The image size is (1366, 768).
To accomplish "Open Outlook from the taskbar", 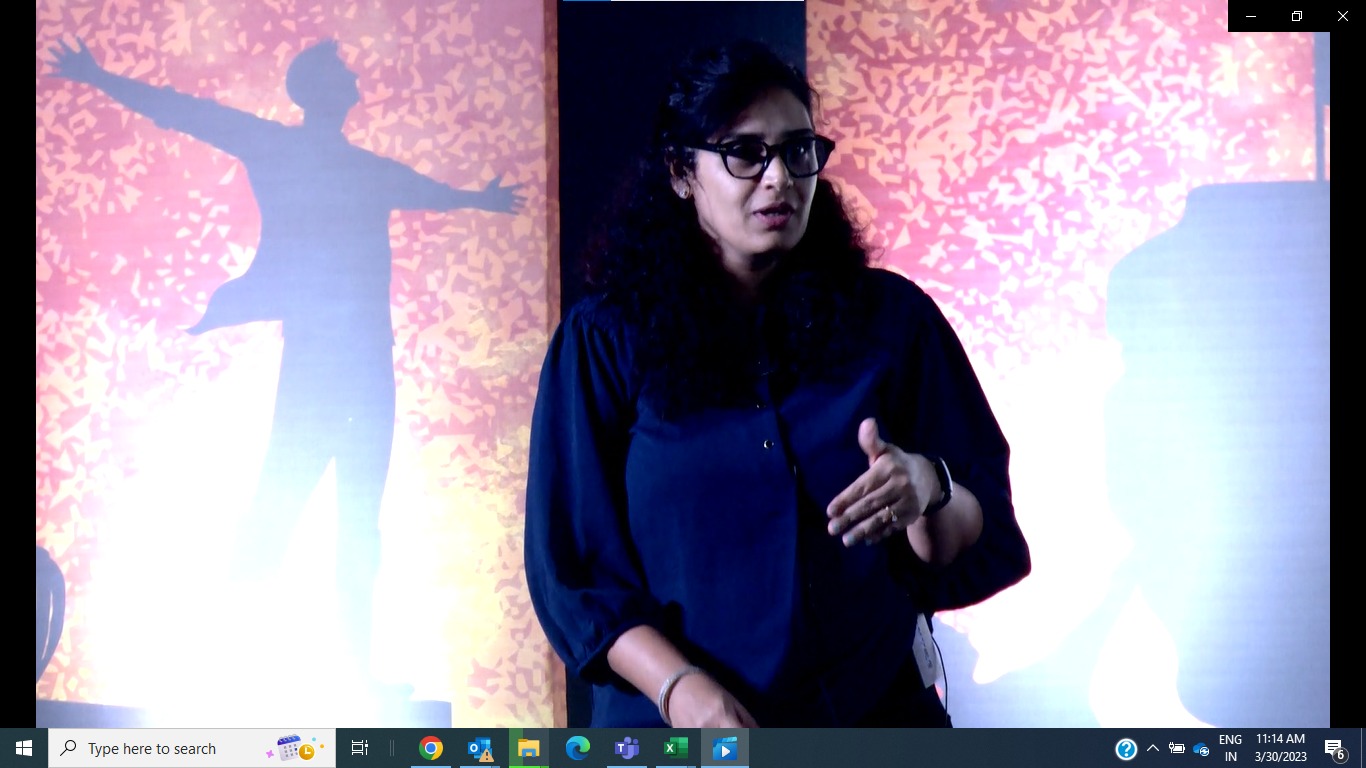I will point(480,748).
